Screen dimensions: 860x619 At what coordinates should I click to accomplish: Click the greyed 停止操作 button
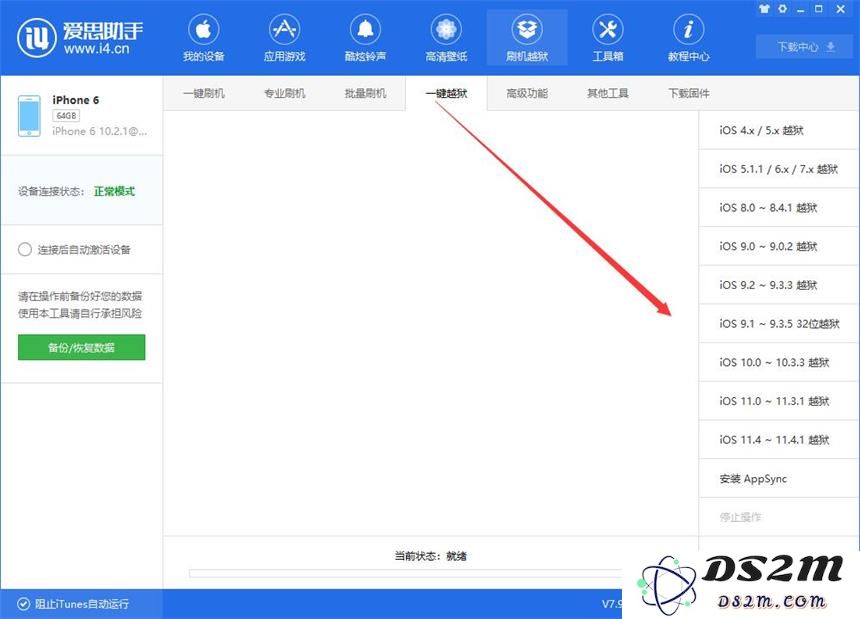779,517
